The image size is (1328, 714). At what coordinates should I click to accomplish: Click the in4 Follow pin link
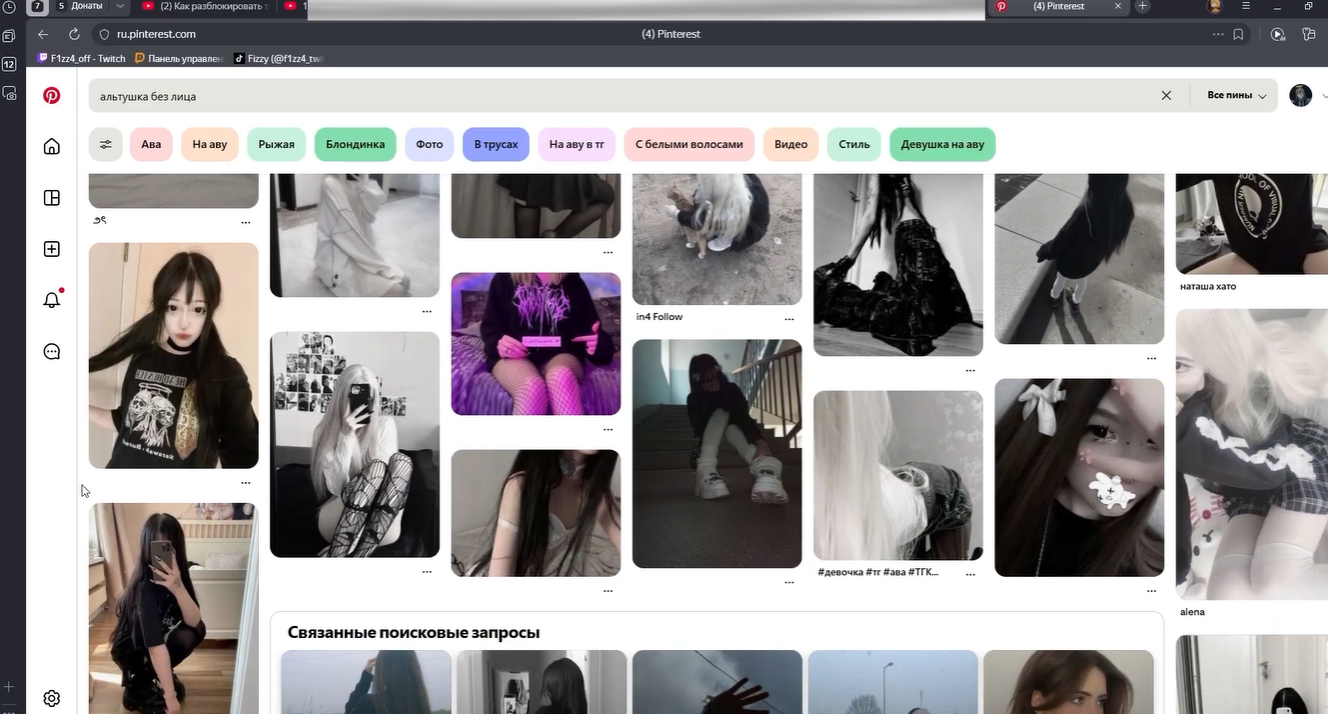pyautogui.click(x=658, y=316)
